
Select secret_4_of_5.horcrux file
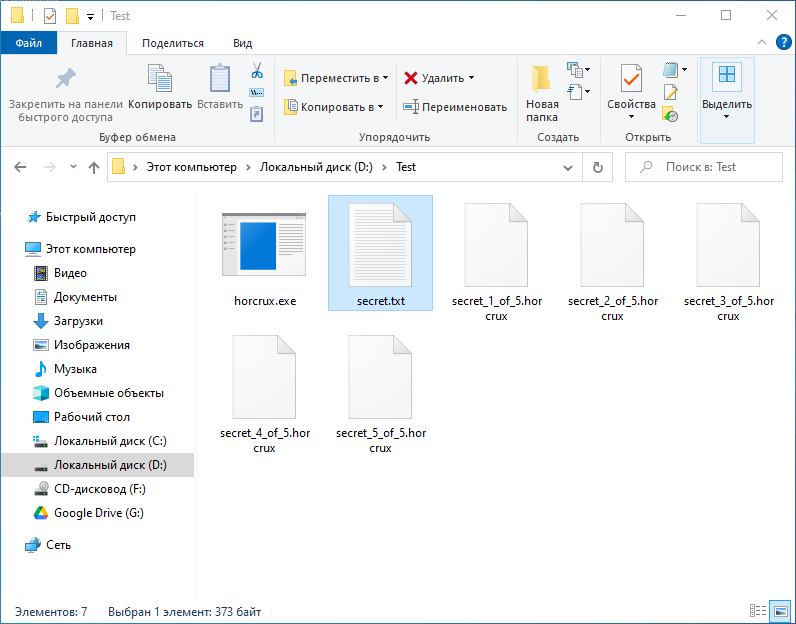tap(264, 393)
